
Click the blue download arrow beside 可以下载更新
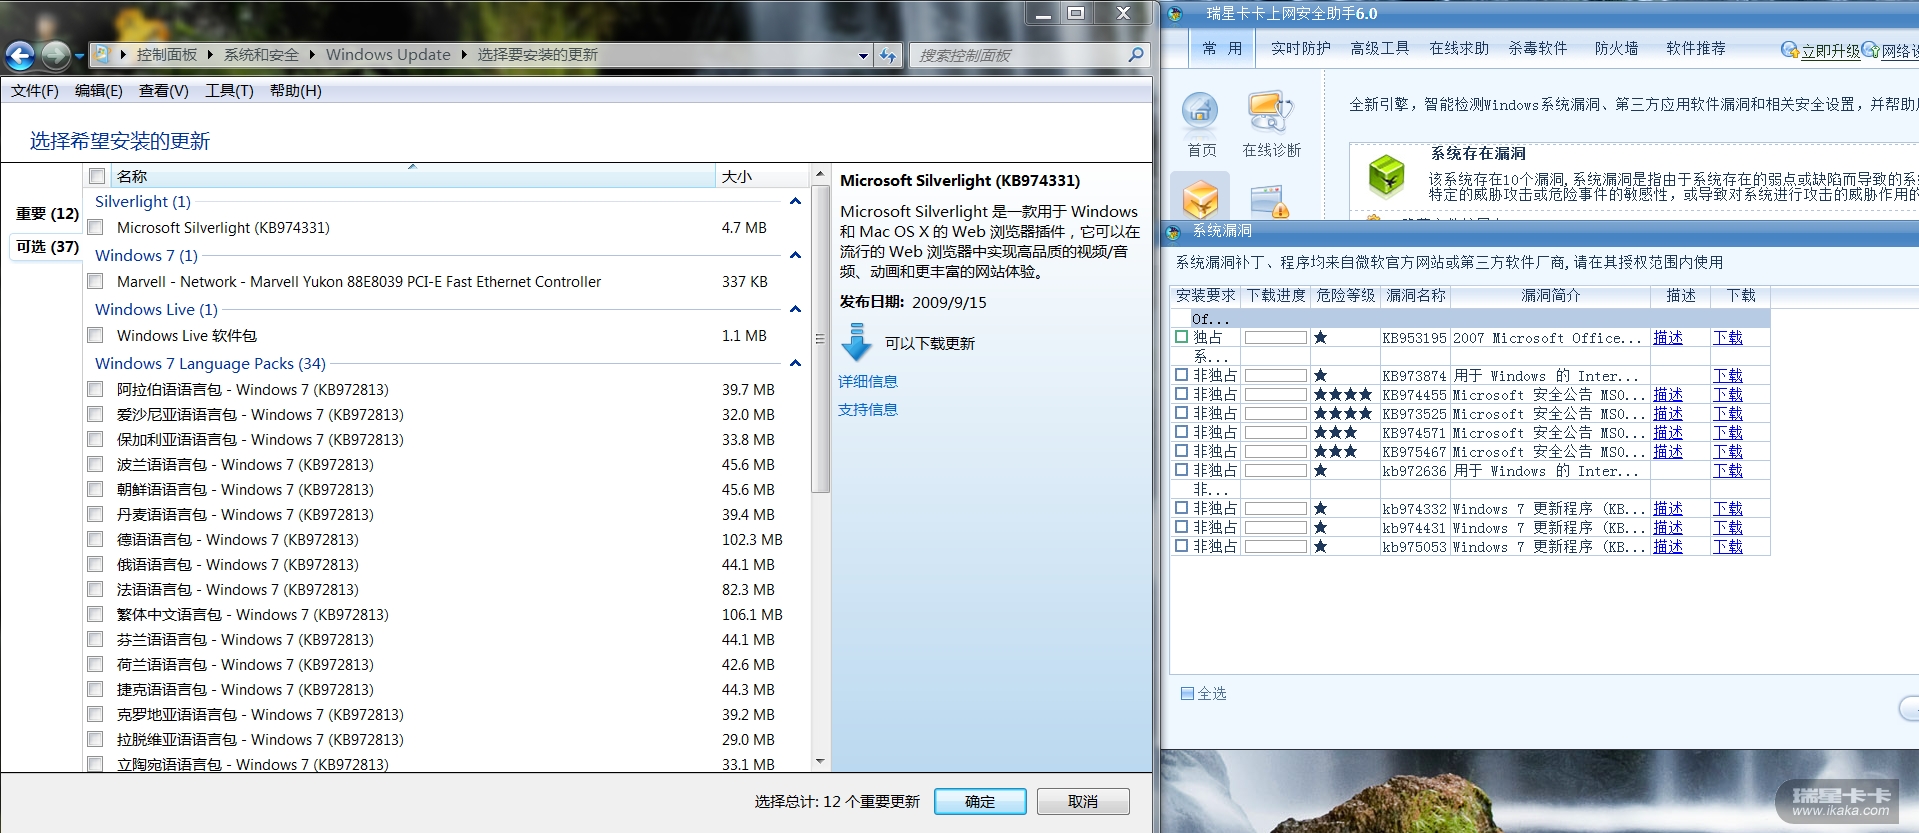(x=856, y=342)
